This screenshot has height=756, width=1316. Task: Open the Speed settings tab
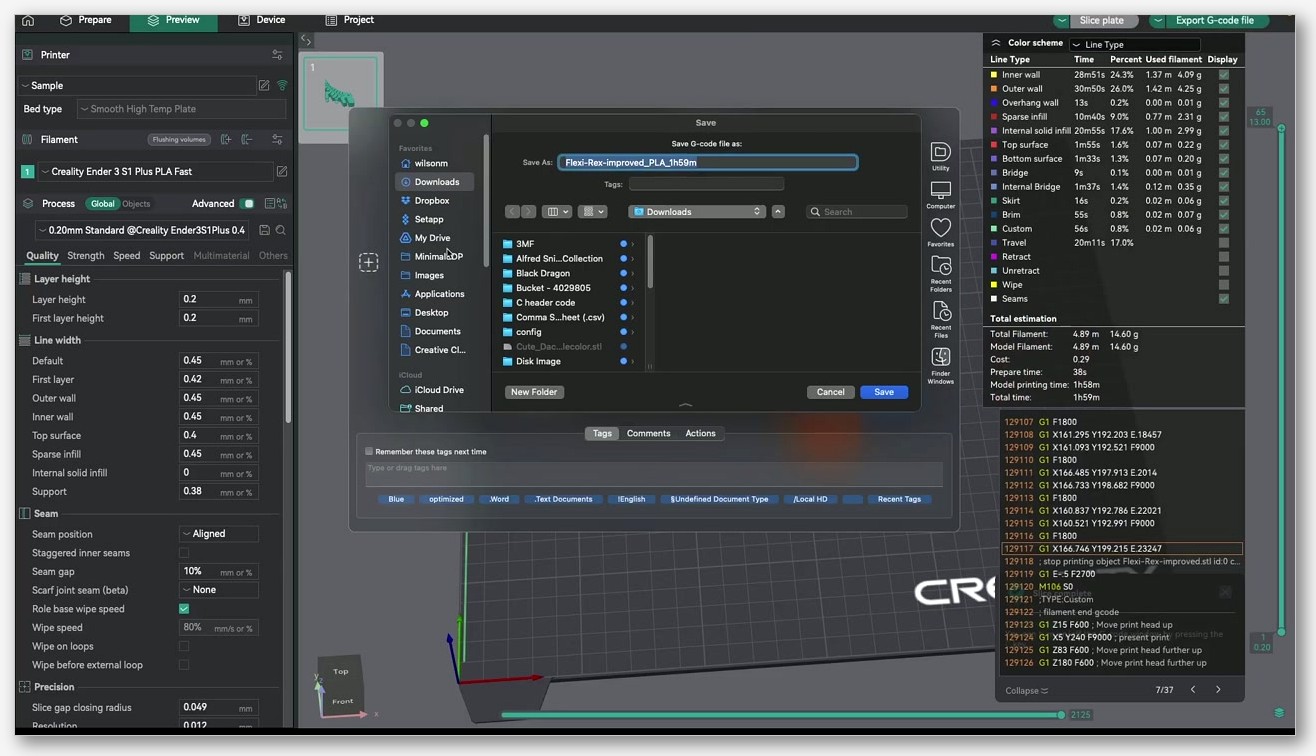pos(127,256)
